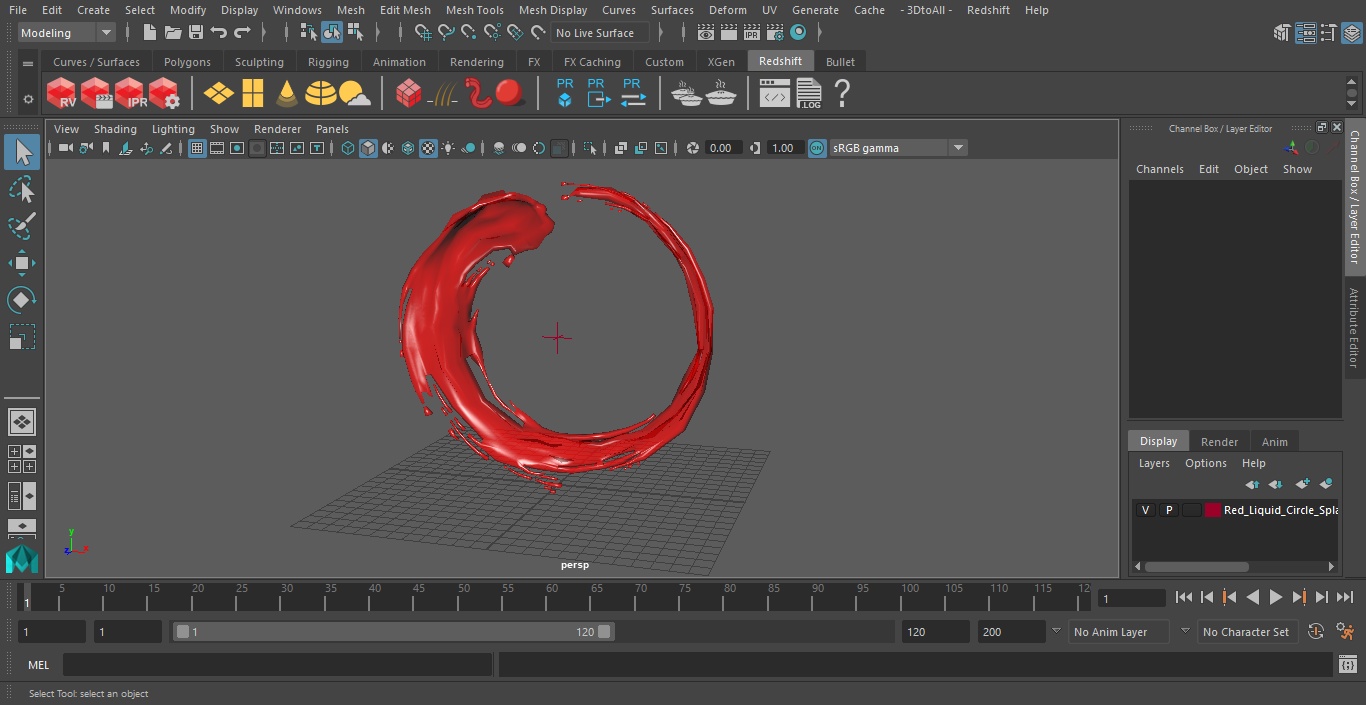Click No Live Surface field
1366x705 pixels.
click(x=600, y=33)
